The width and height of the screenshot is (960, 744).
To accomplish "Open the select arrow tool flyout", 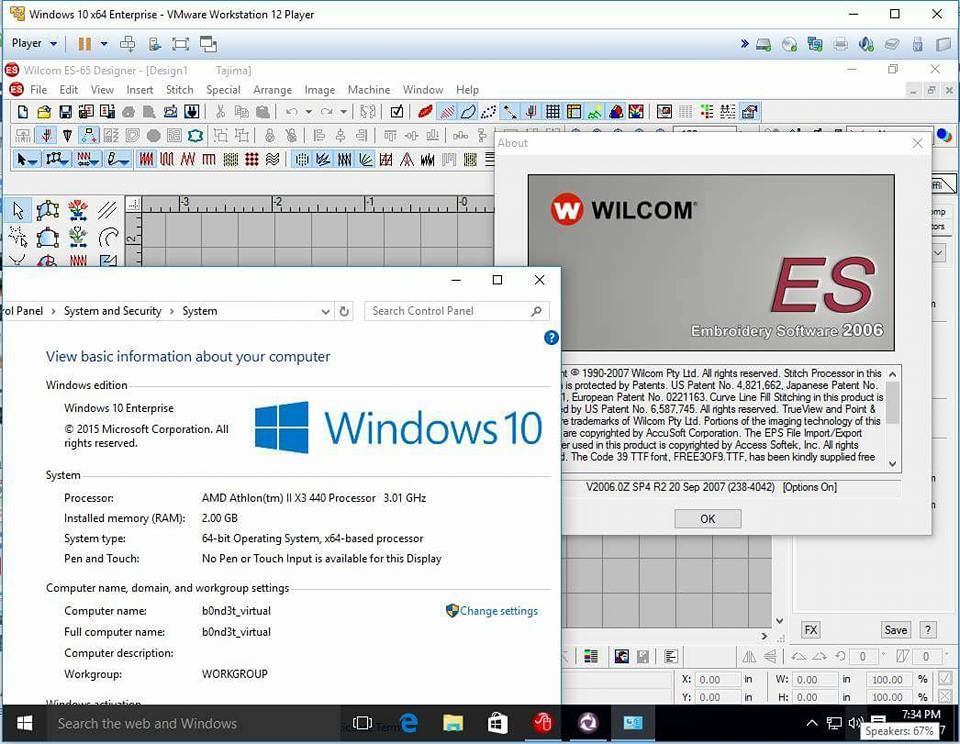I will point(27,159).
